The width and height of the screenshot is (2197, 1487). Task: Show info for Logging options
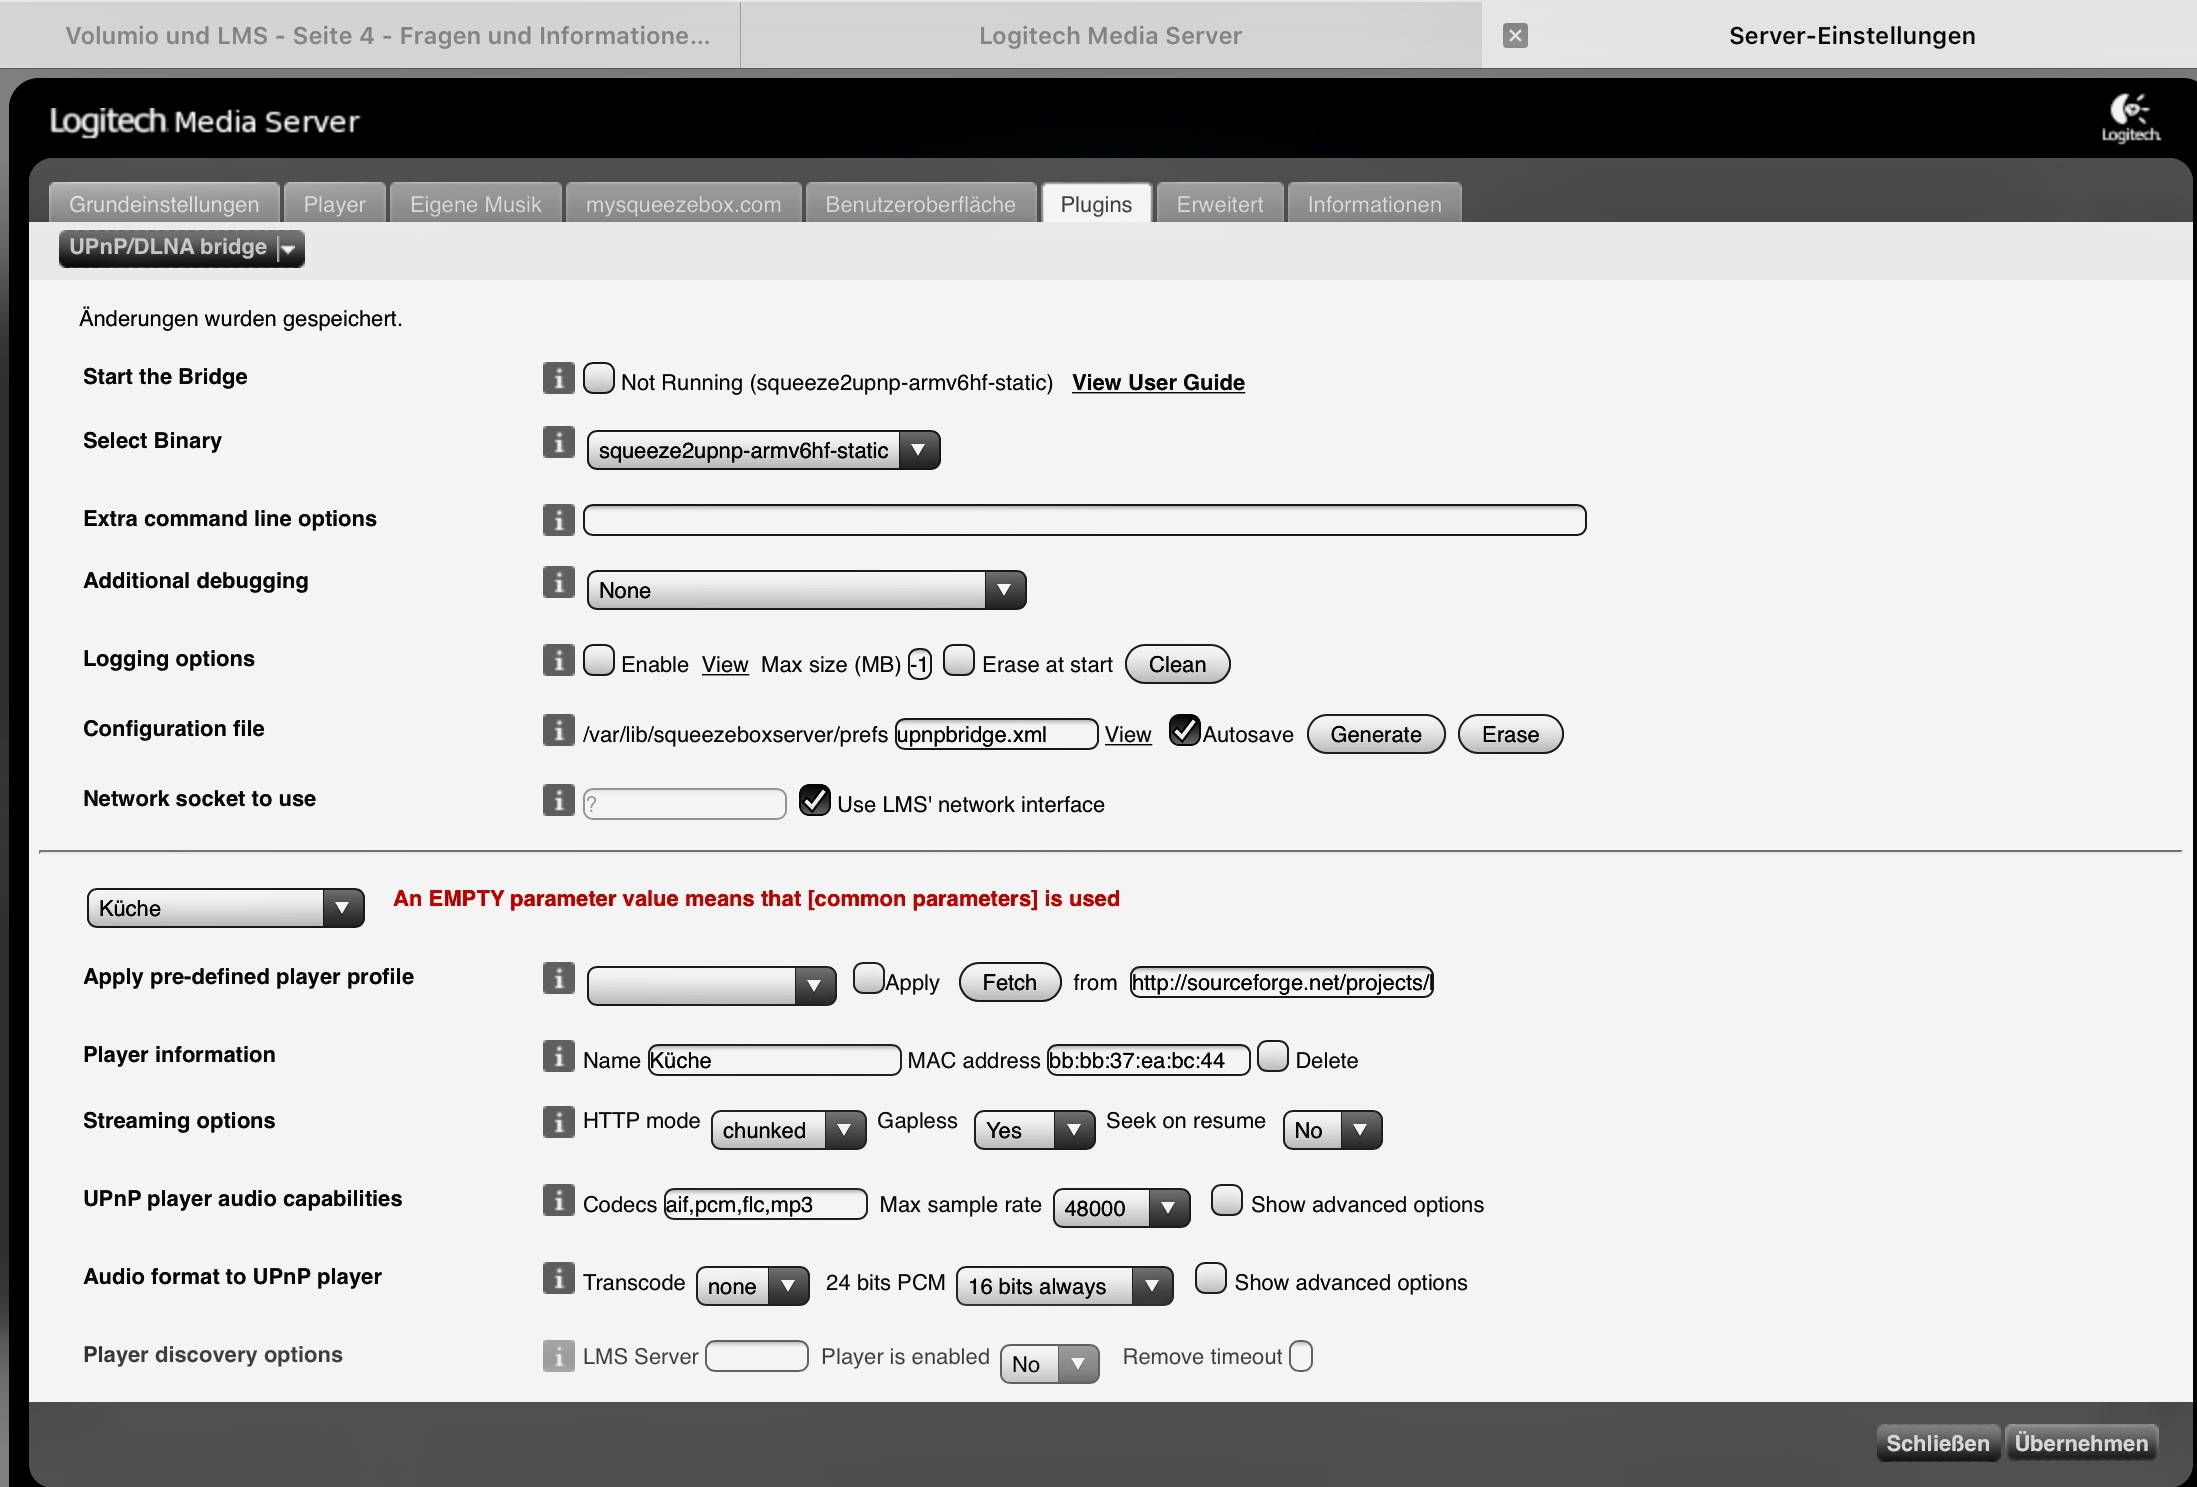pyautogui.click(x=558, y=660)
